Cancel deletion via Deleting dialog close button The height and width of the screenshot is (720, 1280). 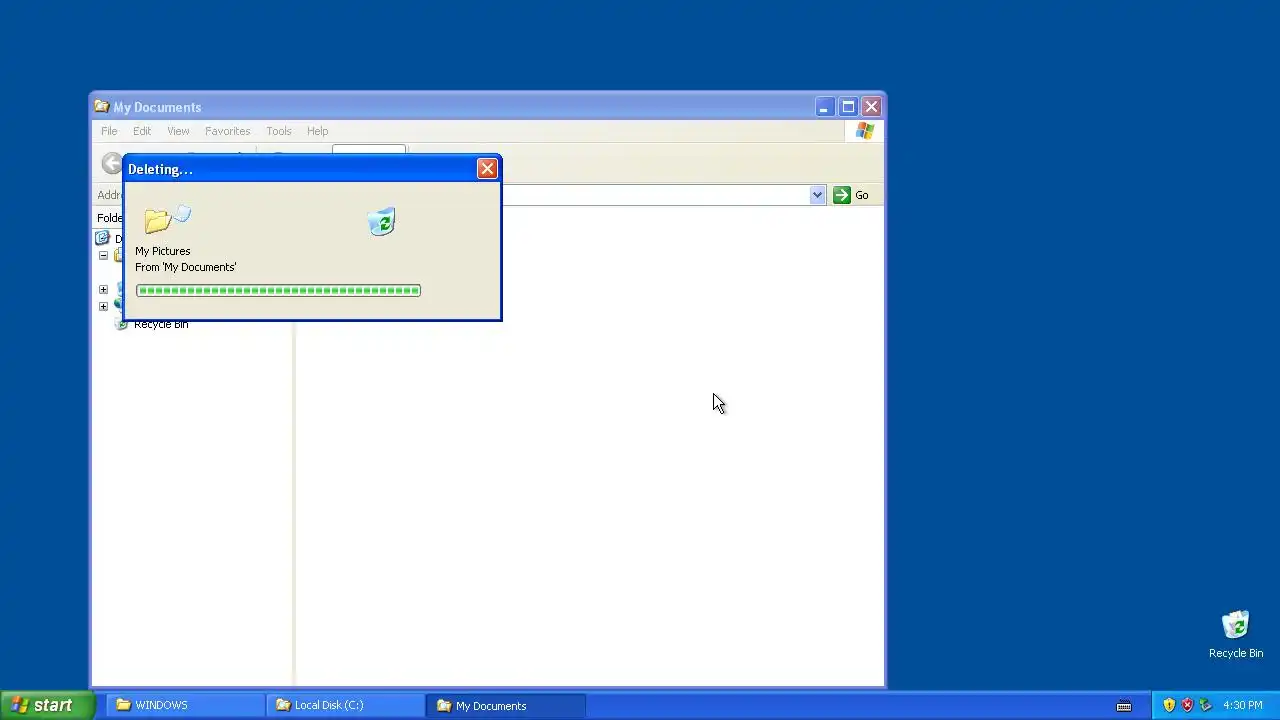pyautogui.click(x=487, y=168)
